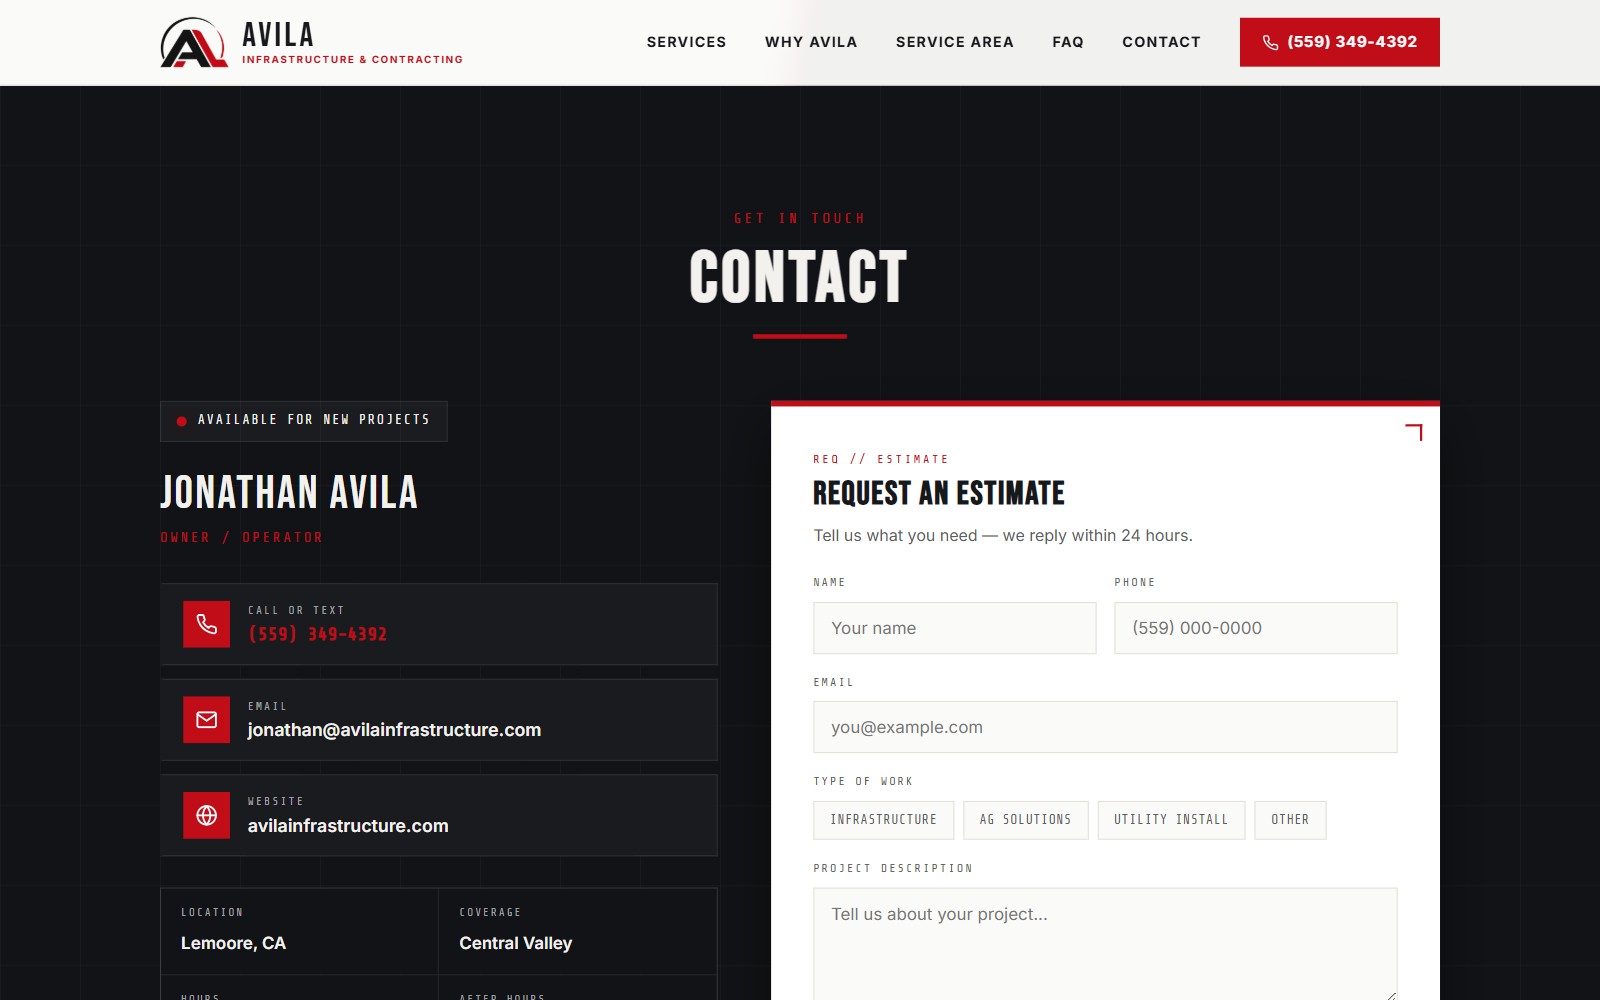Image resolution: width=1600 pixels, height=1000 pixels.
Task: Open the Service Area nav link
Action: pos(955,42)
